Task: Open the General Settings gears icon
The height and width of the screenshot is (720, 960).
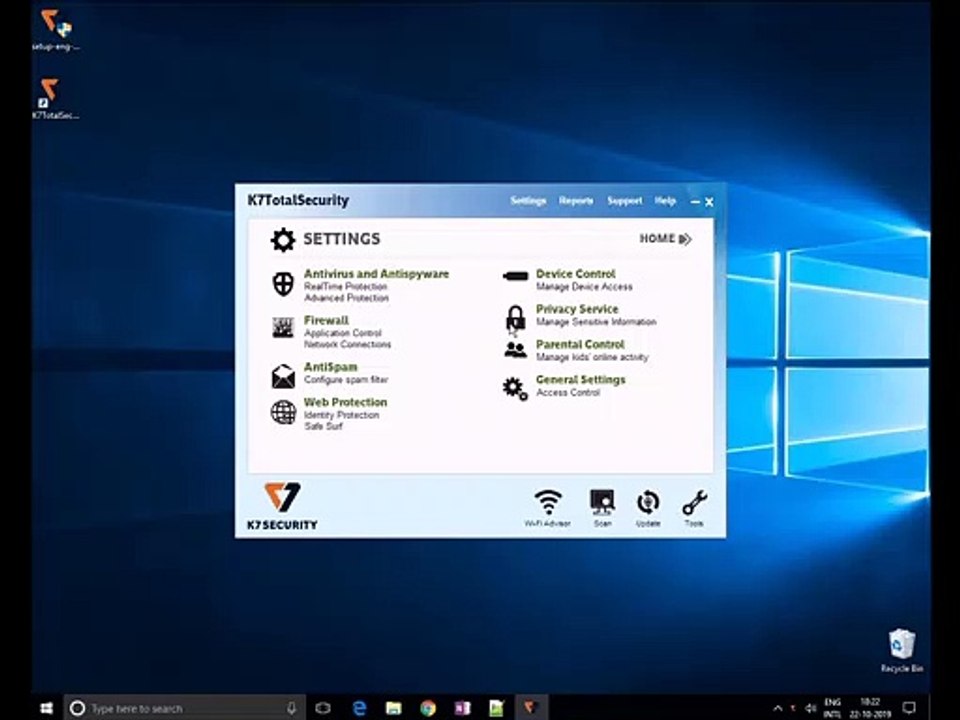Action: [x=515, y=389]
